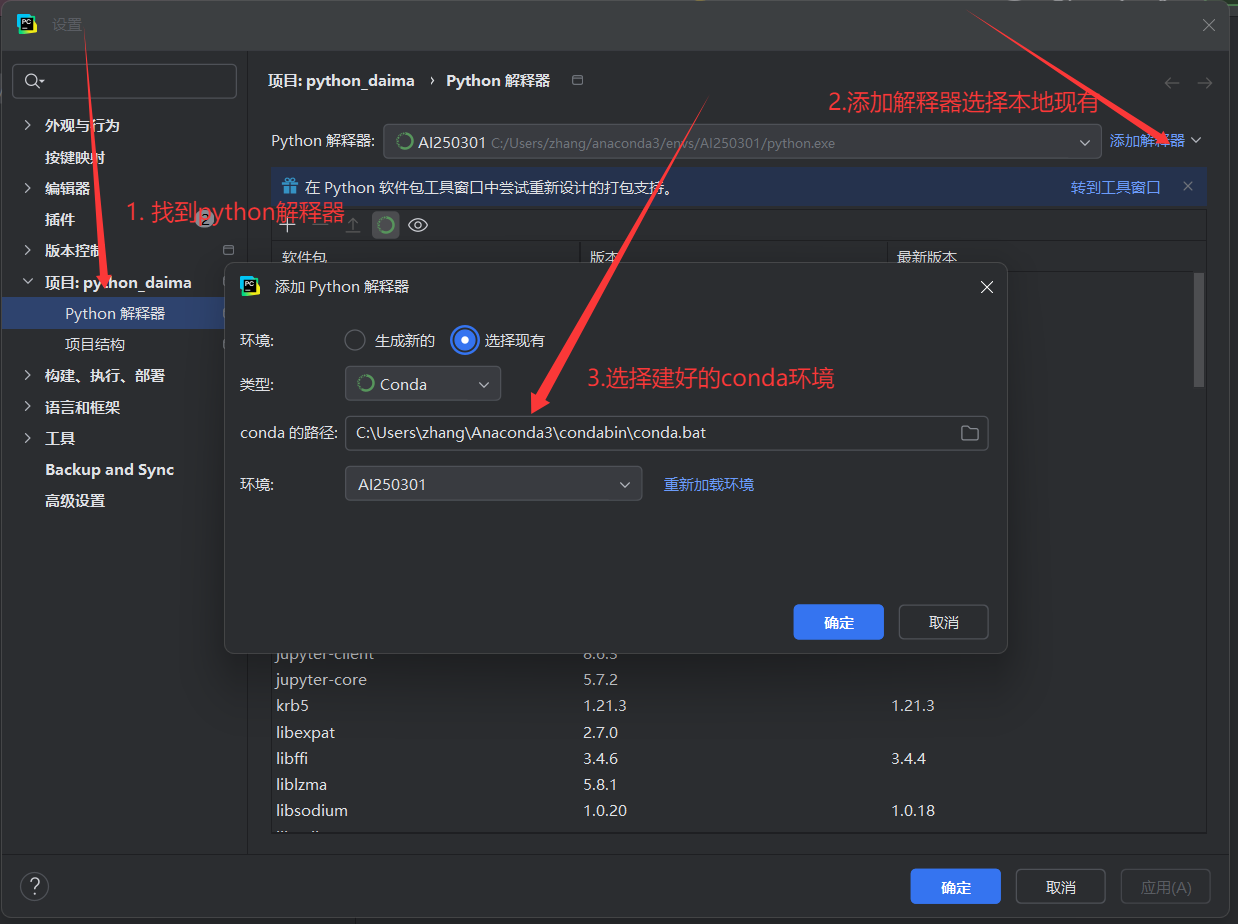Toggle show early releases eye icon
This screenshot has width=1238, height=924.
tap(418, 225)
